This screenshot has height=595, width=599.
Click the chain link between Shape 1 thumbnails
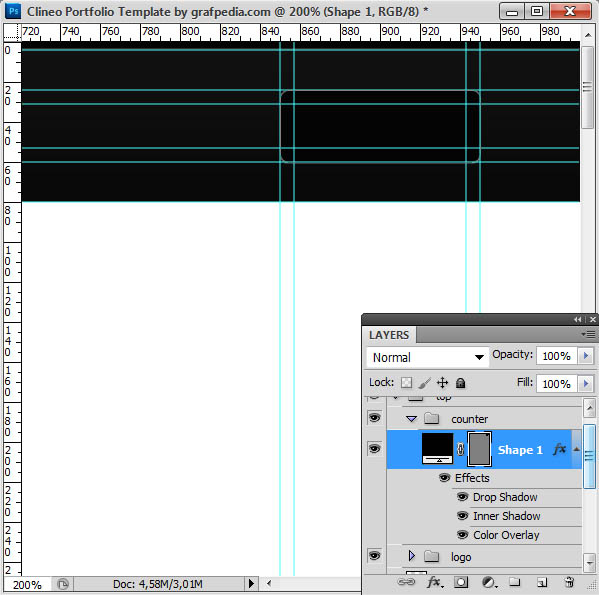[461, 449]
